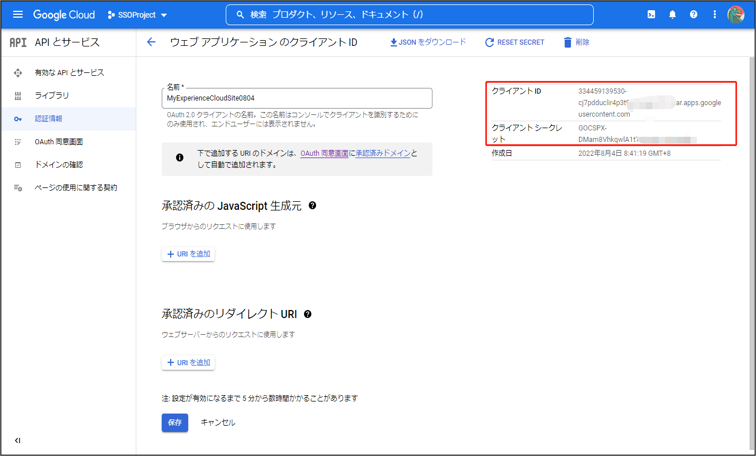Go back using the left arrow

pyautogui.click(x=151, y=43)
